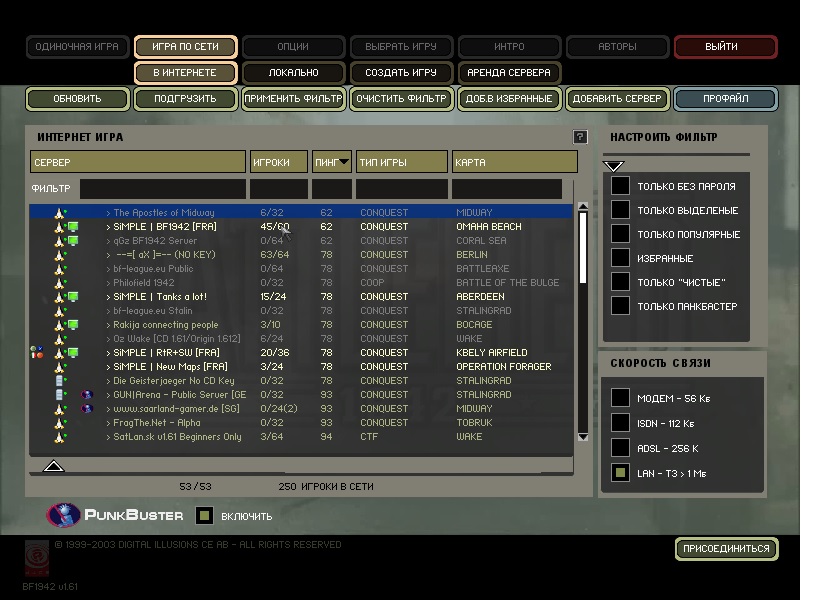Sort servers by ИГРОКИ column header
819x600 pixels.
point(278,162)
